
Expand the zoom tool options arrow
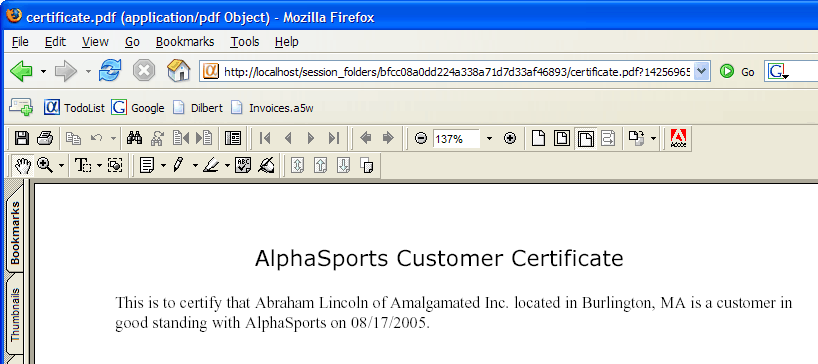[x=62, y=166]
